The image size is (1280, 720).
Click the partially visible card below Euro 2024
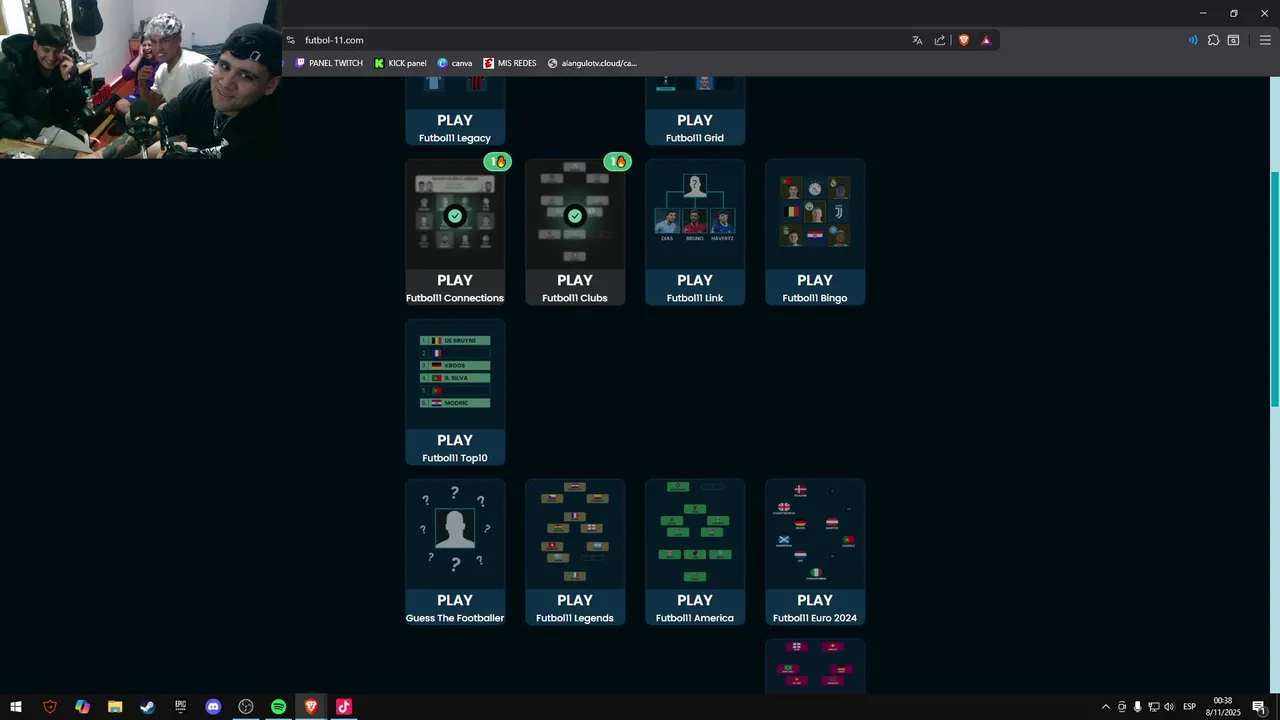tap(815, 666)
